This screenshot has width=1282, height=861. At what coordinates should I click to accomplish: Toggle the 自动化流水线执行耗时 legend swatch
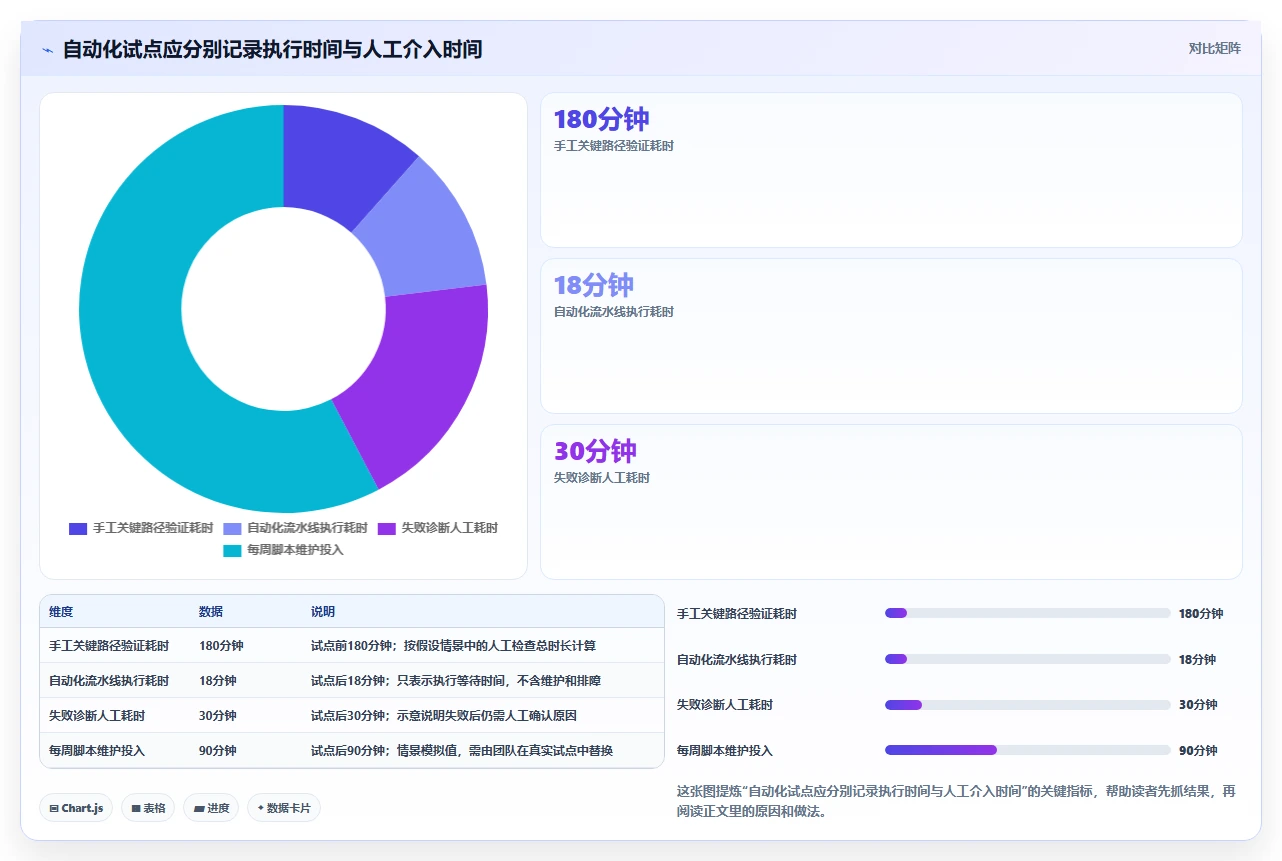click(x=232, y=528)
